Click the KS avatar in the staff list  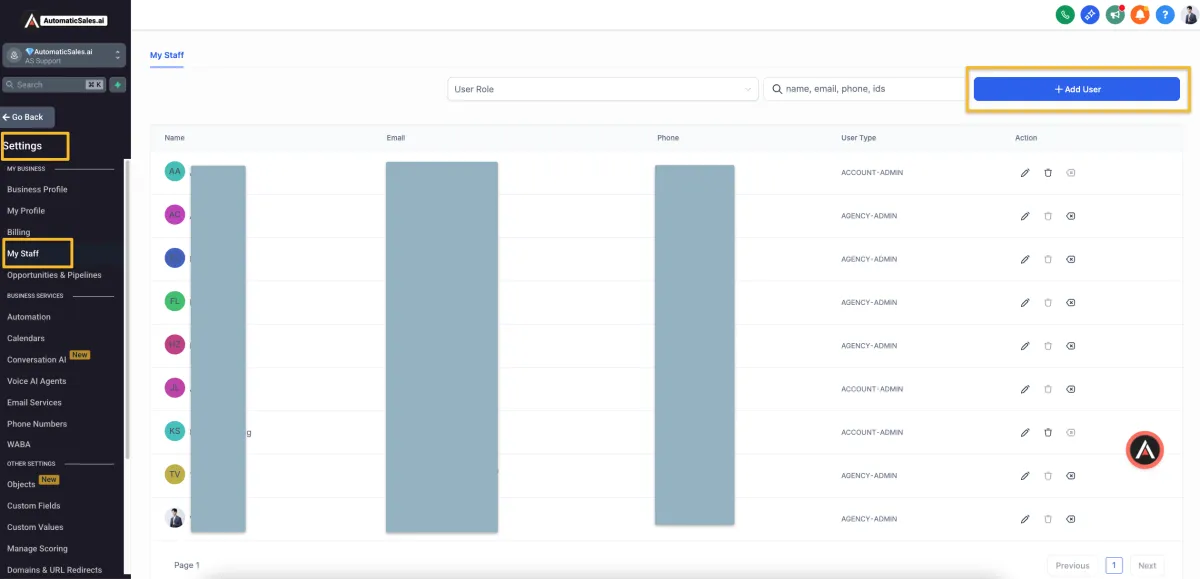coord(175,431)
